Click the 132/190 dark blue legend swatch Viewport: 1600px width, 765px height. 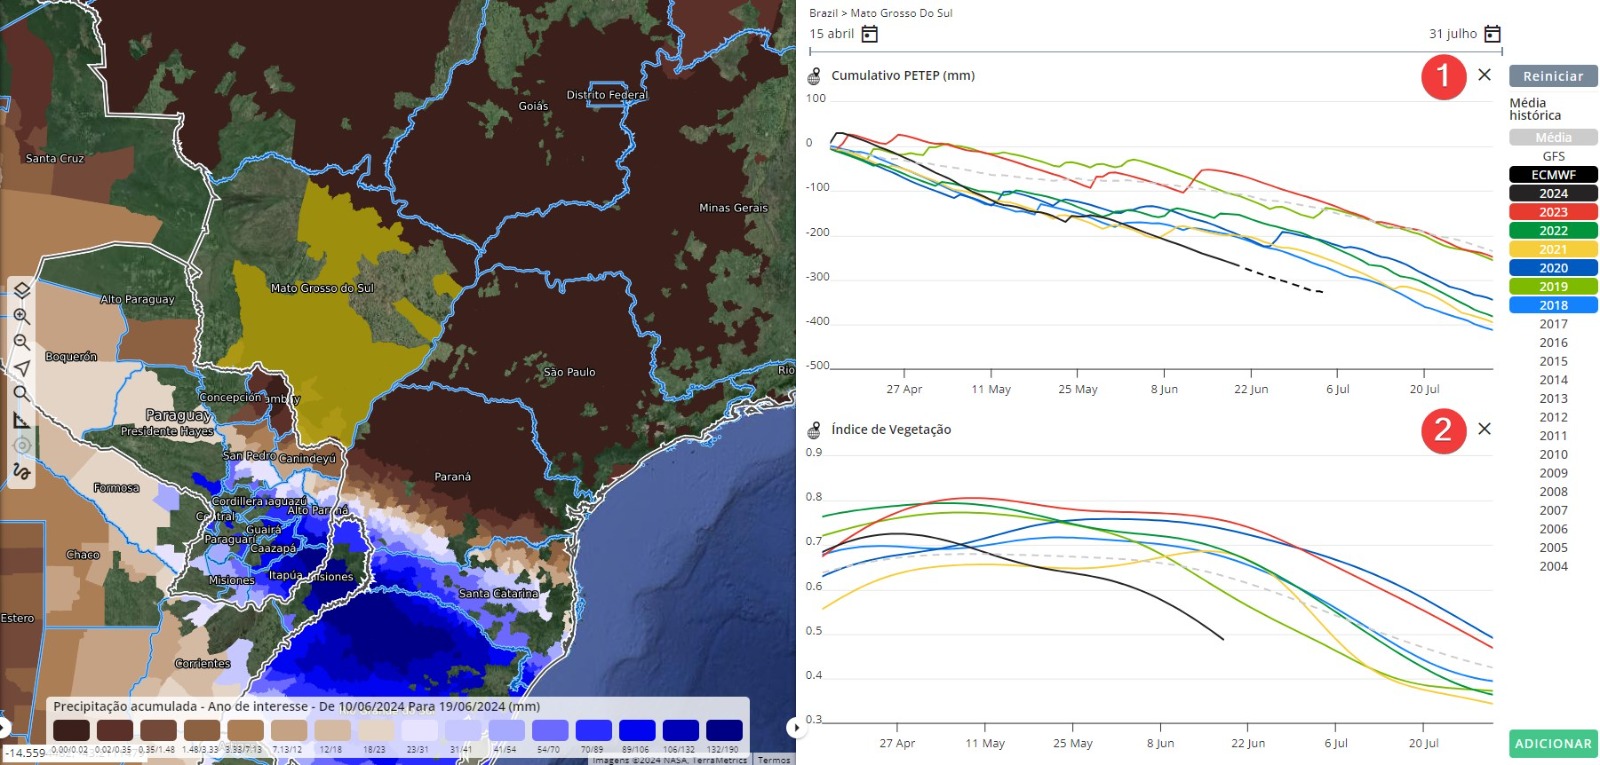724,731
